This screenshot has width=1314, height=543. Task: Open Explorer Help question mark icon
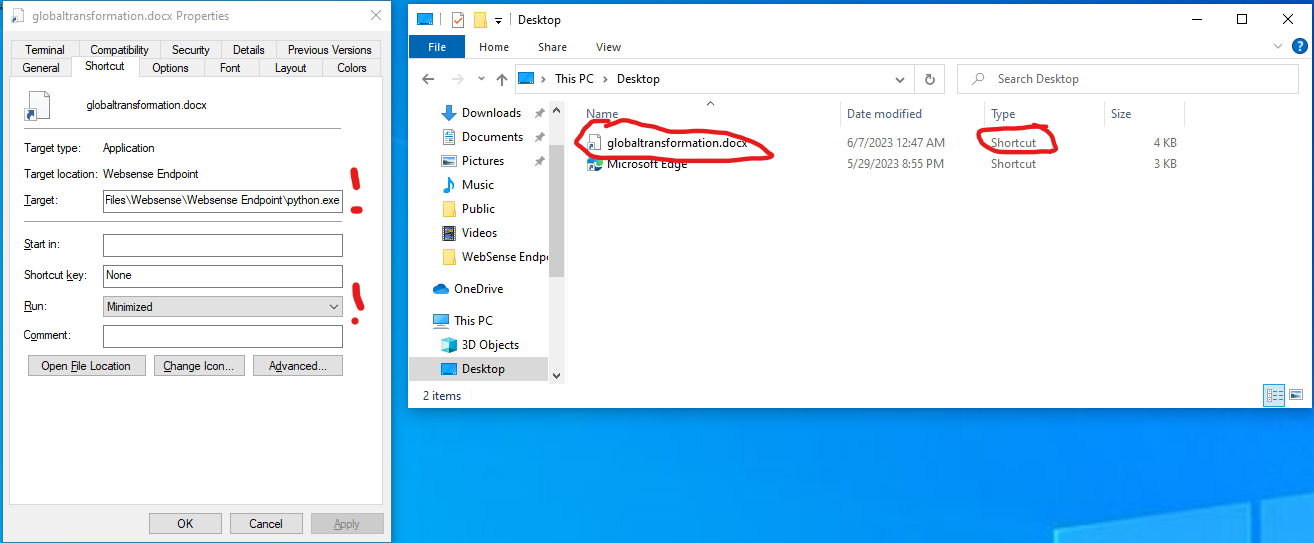[1298, 47]
